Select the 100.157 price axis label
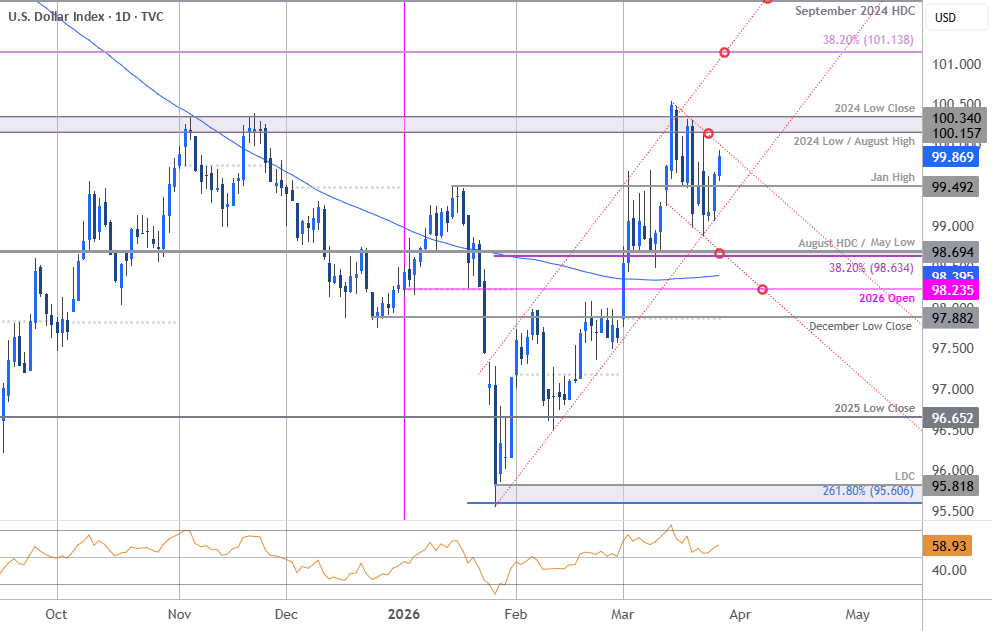This screenshot has height=631, width=992. [953, 133]
